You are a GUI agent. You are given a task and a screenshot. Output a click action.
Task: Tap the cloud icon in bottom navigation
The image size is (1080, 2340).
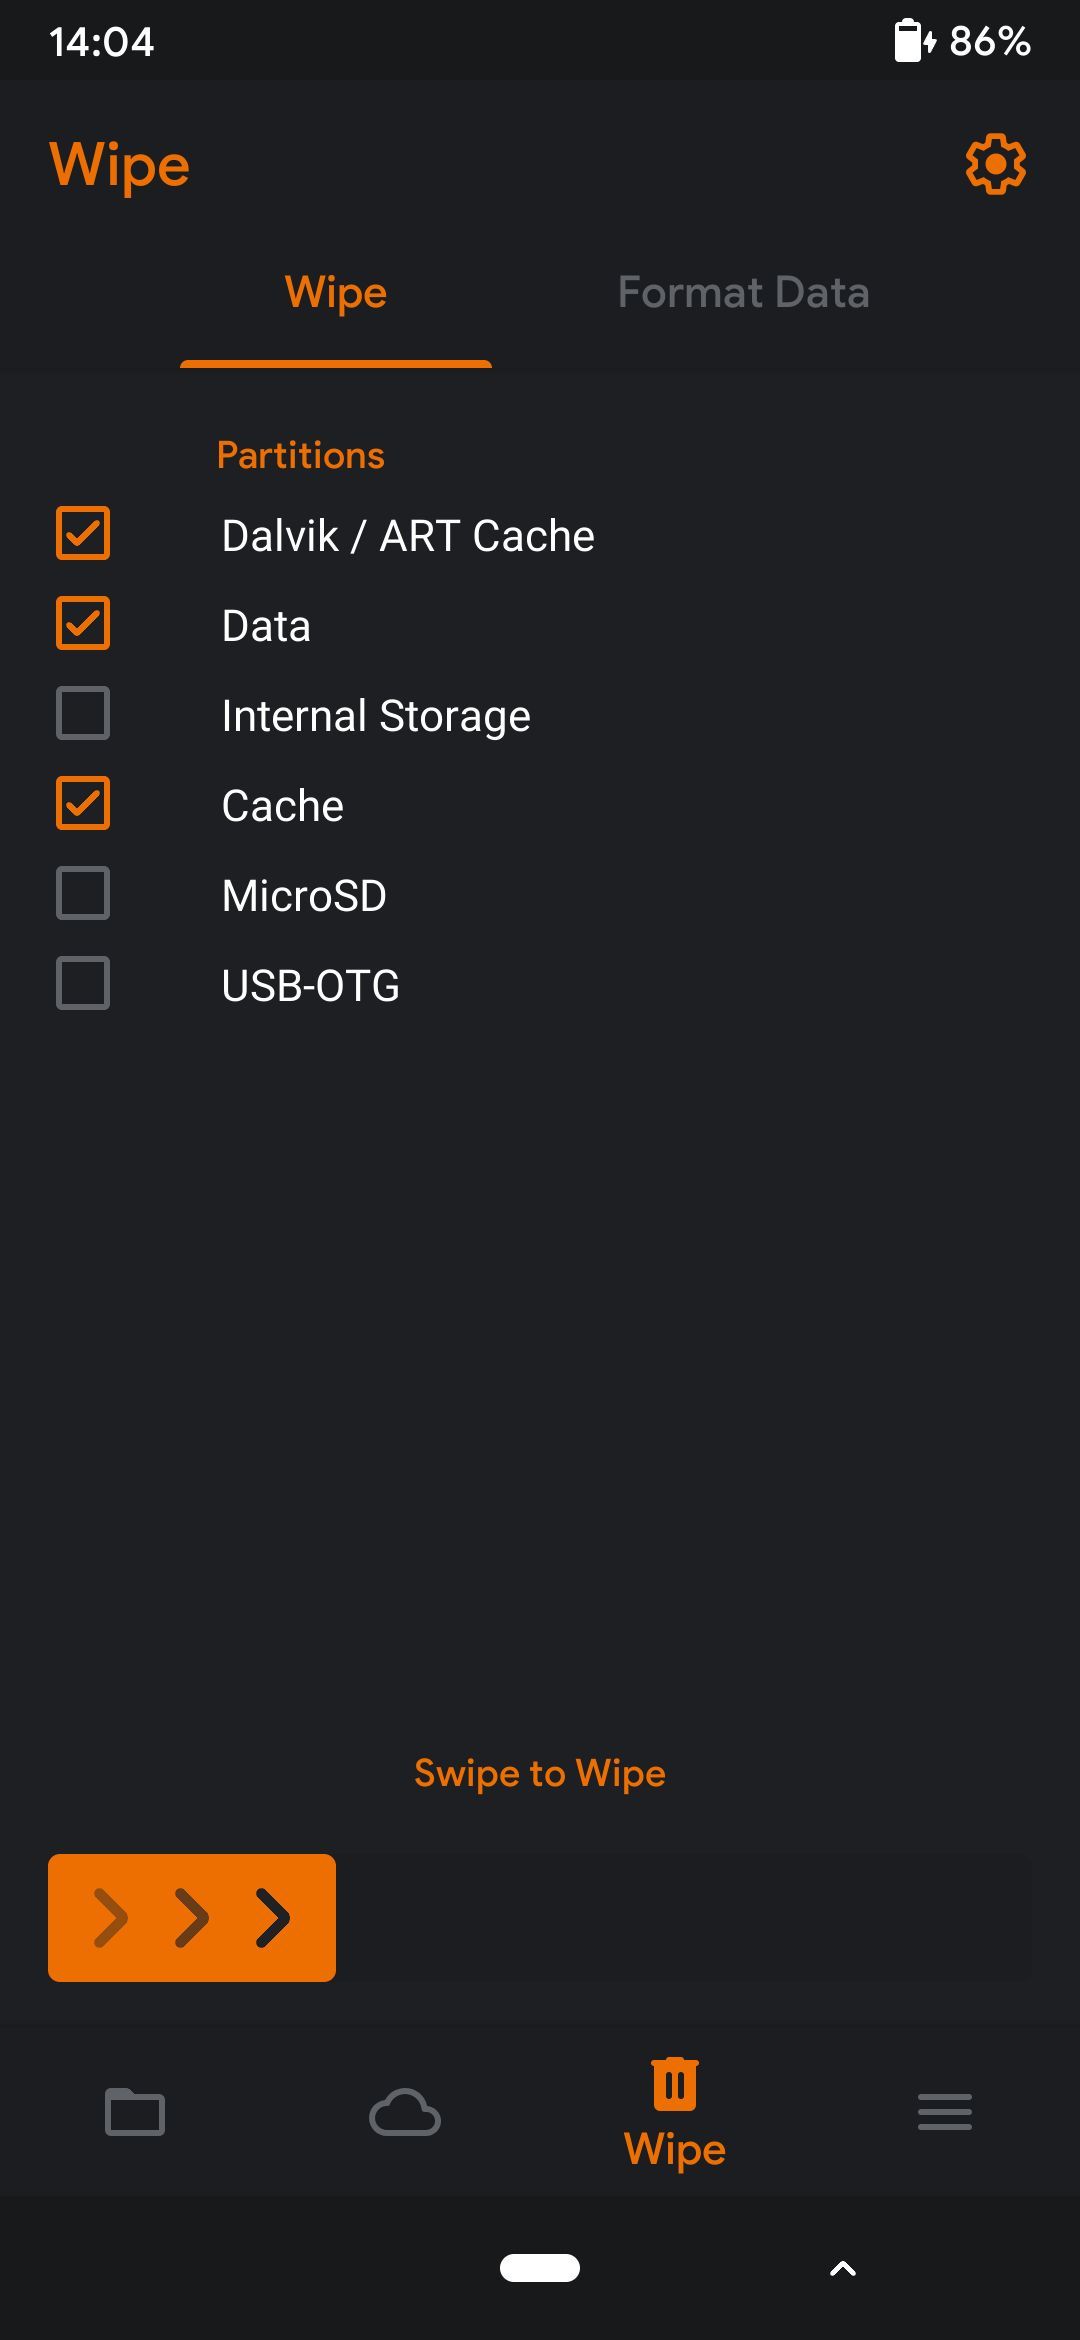coord(405,2112)
